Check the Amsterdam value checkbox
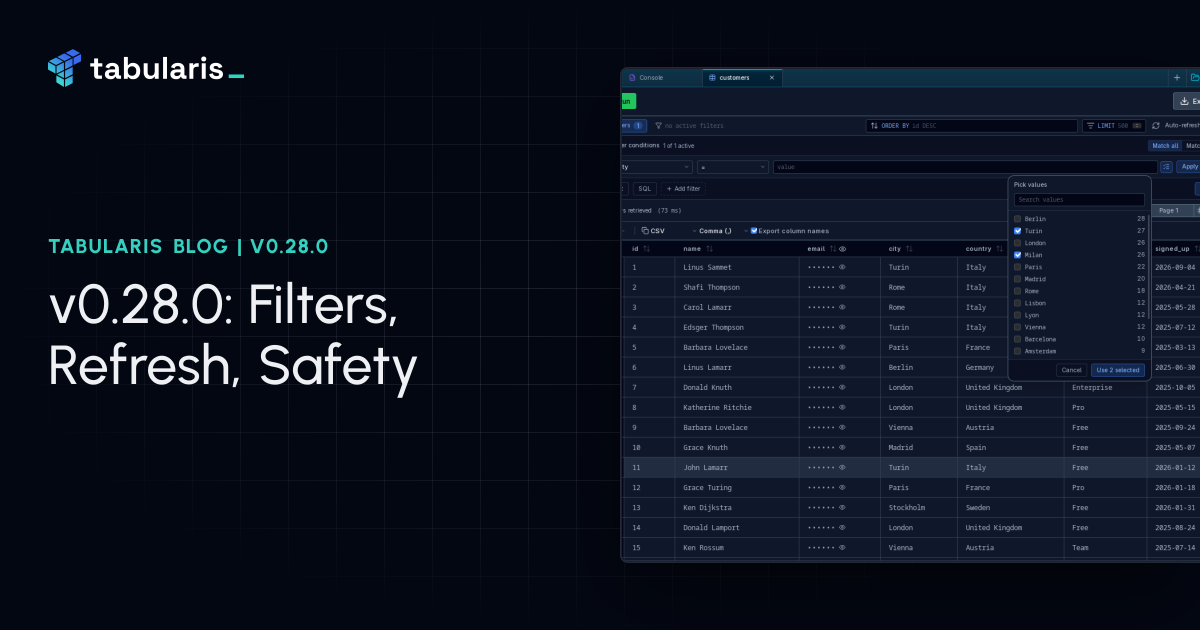 [x=1018, y=351]
